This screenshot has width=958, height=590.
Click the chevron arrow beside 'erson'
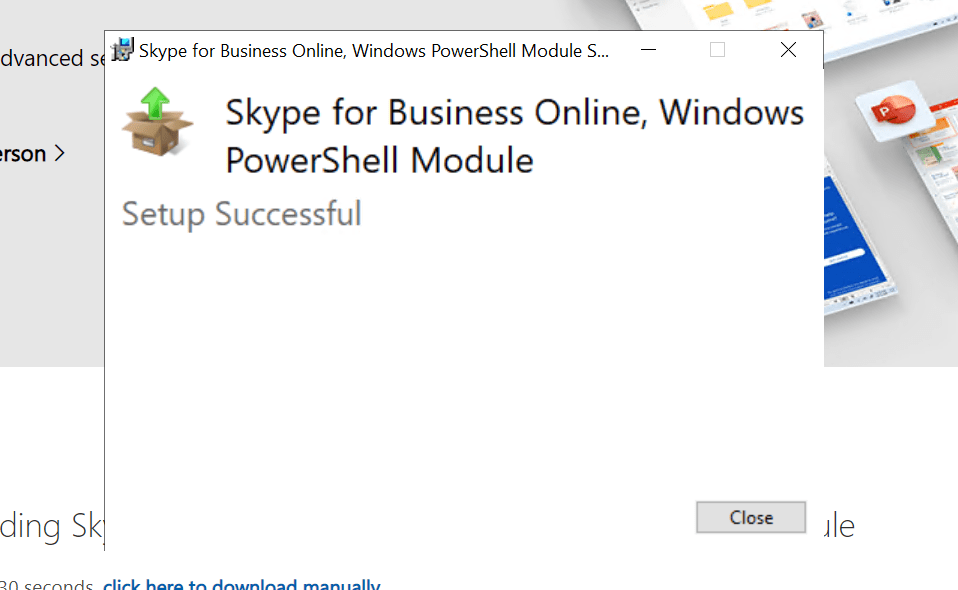[60, 154]
